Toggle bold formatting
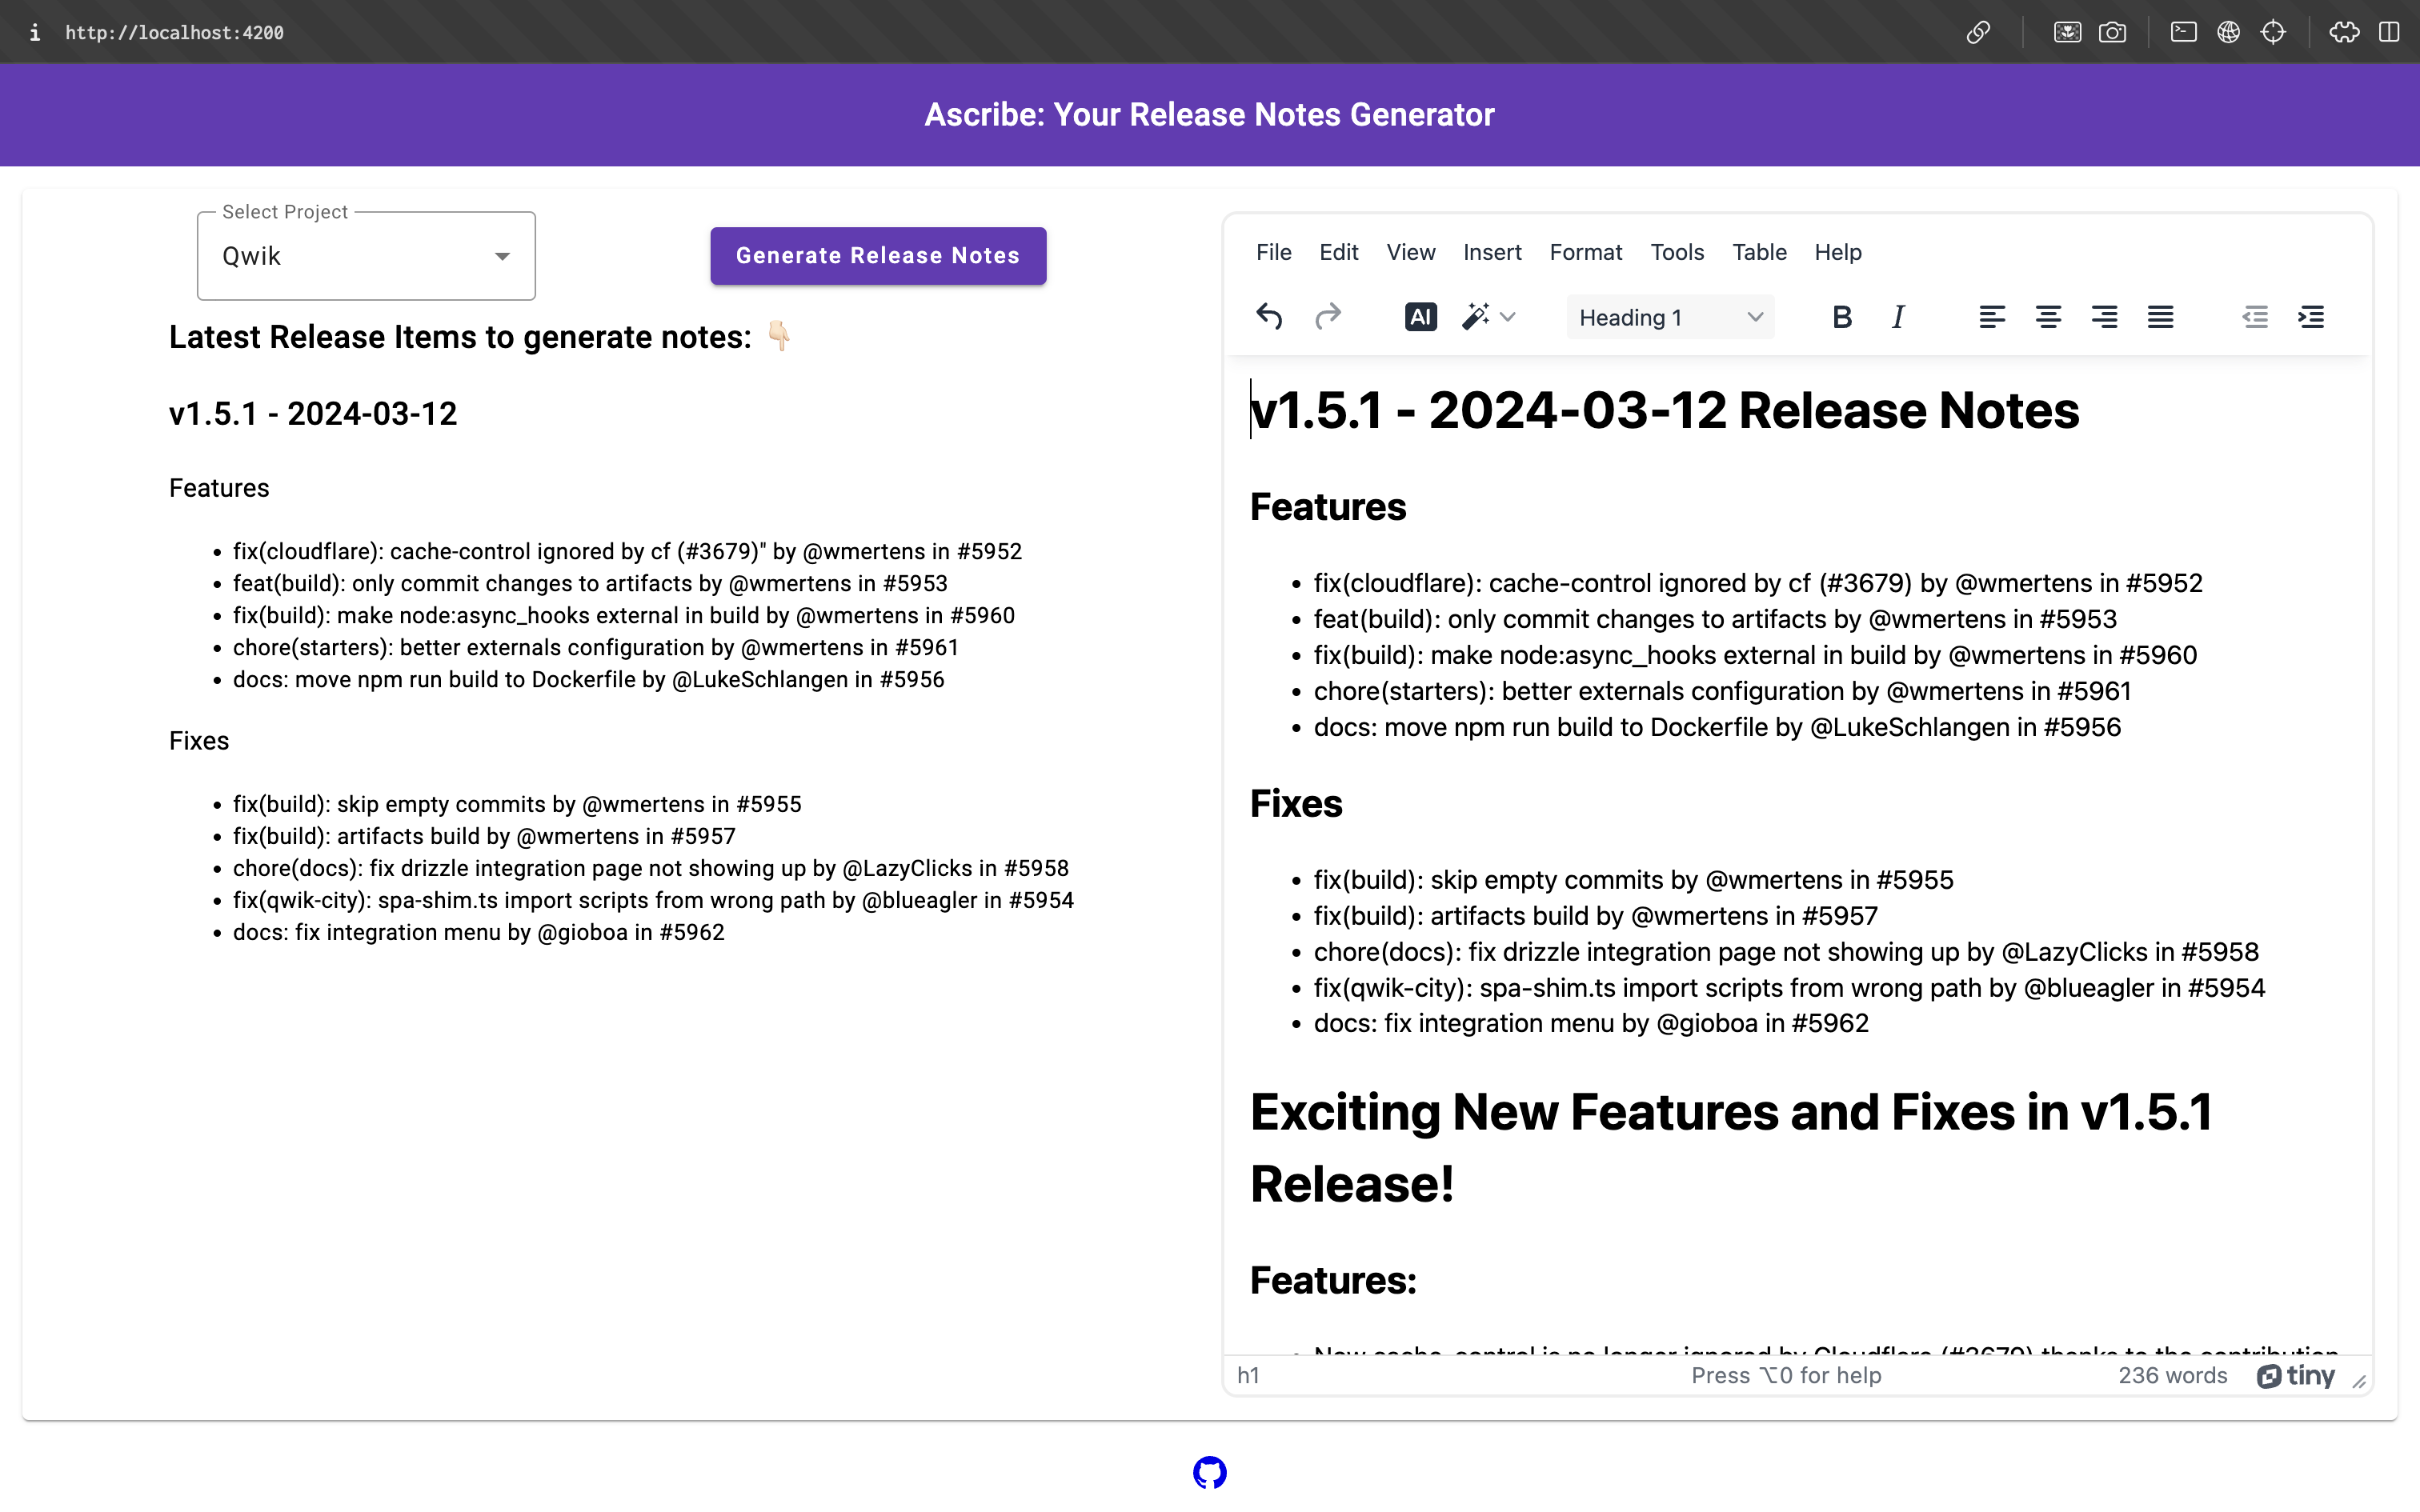Viewport: 2420px width, 1512px height. click(1841, 317)
